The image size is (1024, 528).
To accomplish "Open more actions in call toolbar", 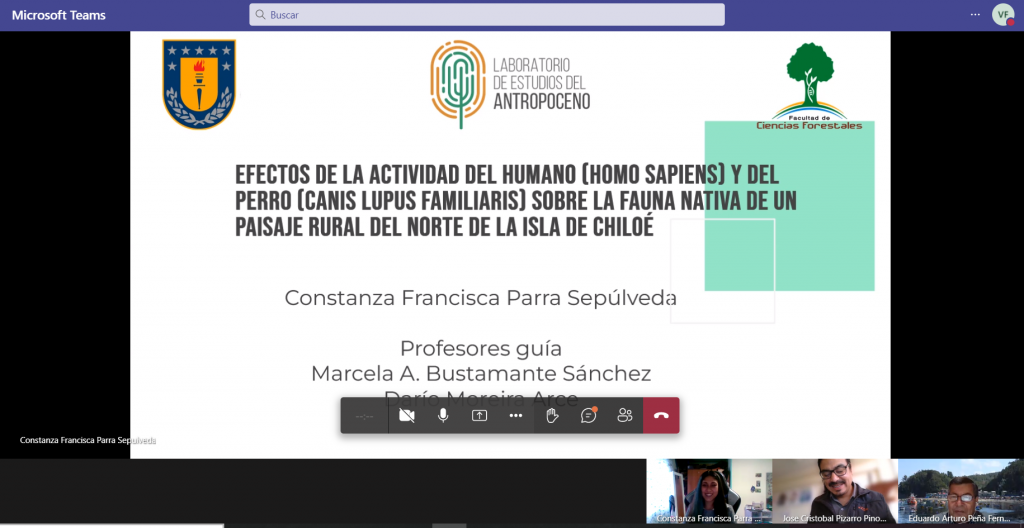I will pos(516,416).
